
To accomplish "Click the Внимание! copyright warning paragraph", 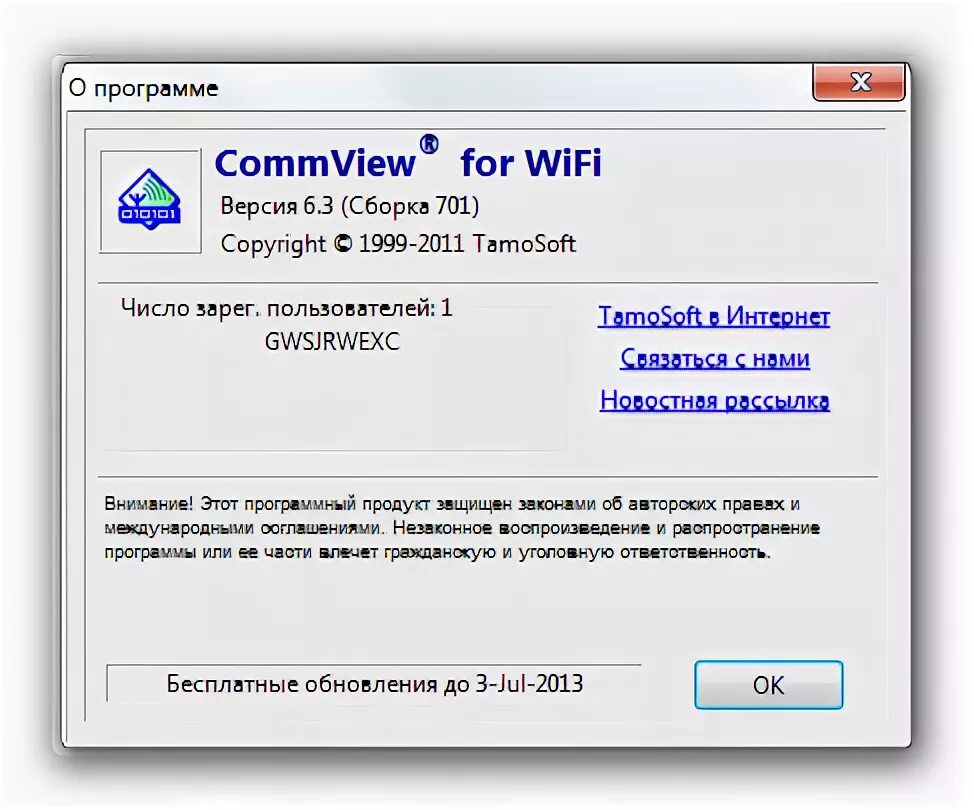I will pyautogui.click(x=462, y=528).
